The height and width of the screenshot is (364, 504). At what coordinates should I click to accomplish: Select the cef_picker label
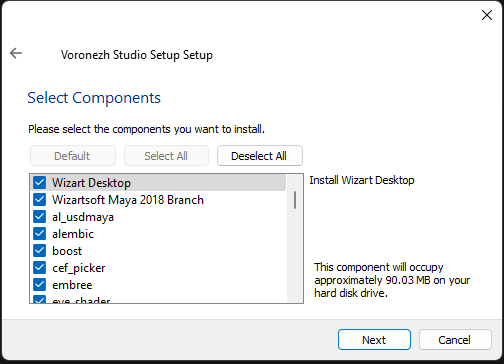coord(78,268)
